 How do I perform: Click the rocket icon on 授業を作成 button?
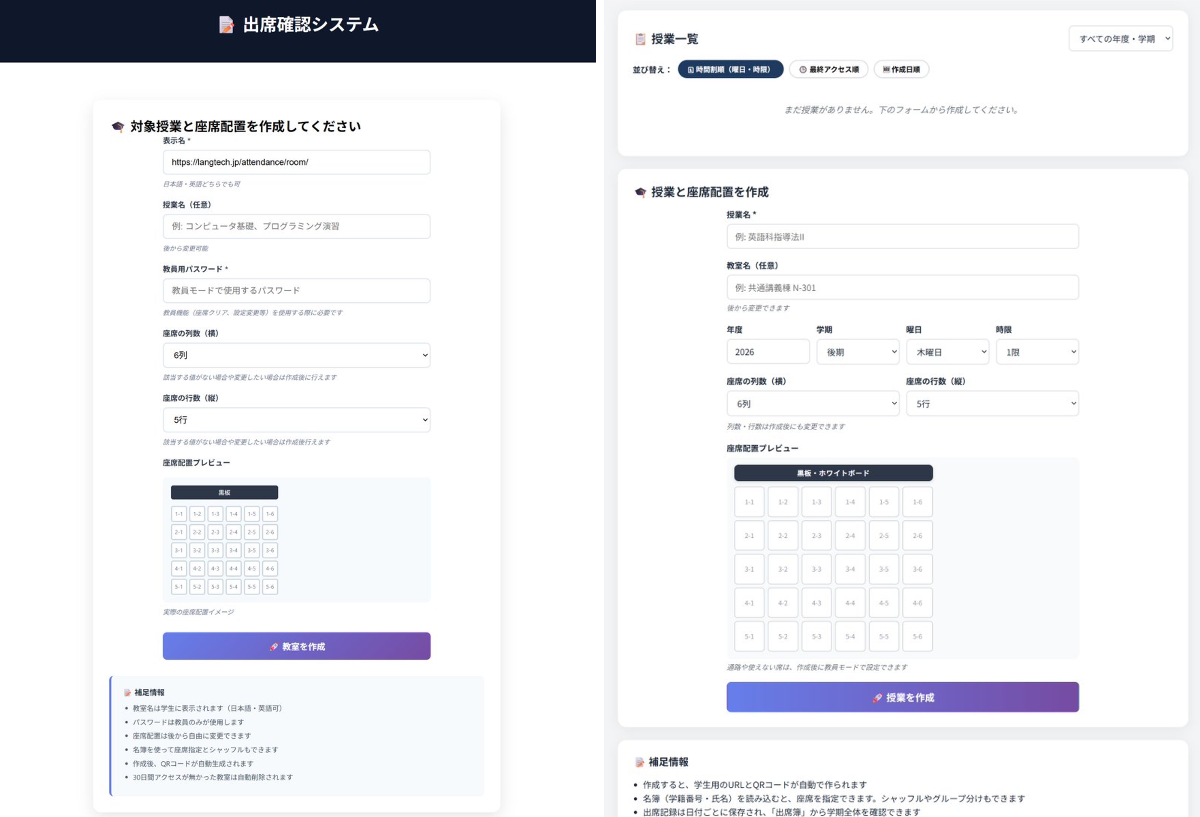[x=877, y=698]
